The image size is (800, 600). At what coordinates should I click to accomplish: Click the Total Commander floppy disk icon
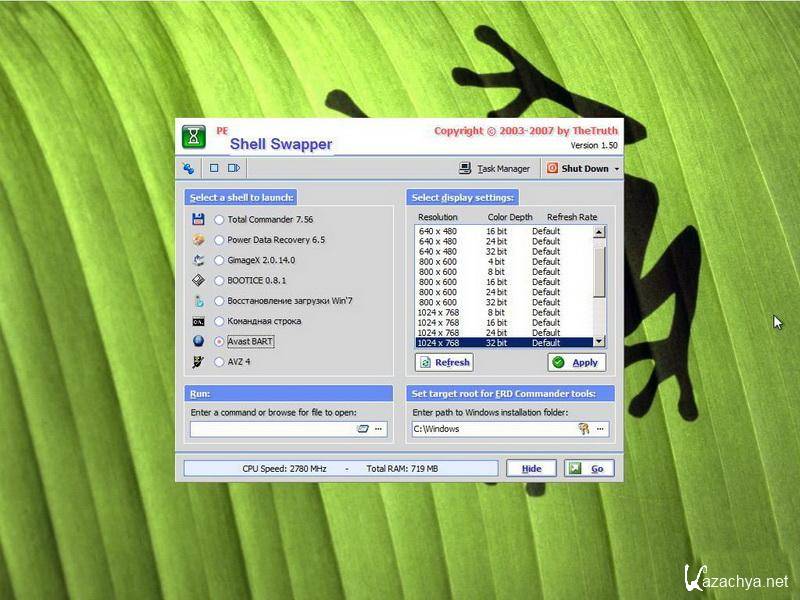198,219
